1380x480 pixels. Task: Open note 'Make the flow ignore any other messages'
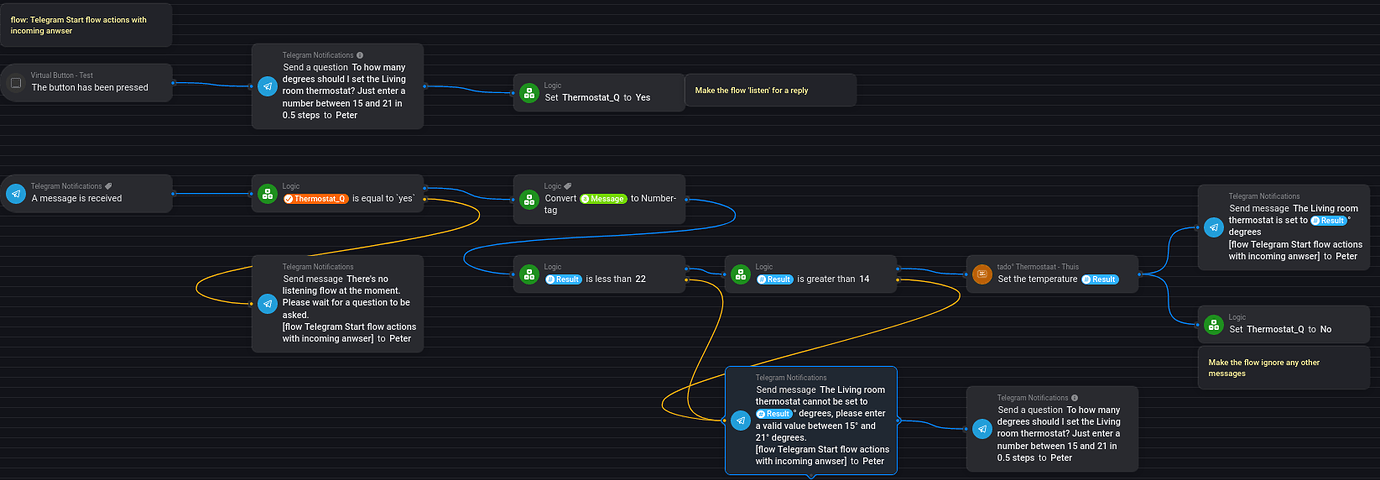coord(1283,367)
